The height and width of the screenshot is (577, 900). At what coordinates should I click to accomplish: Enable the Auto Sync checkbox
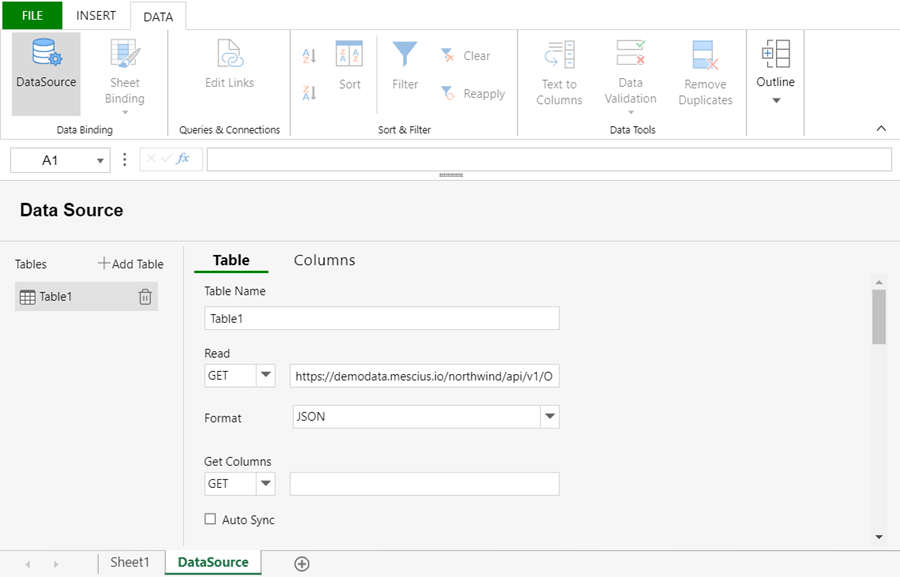(x=210, y=520)
